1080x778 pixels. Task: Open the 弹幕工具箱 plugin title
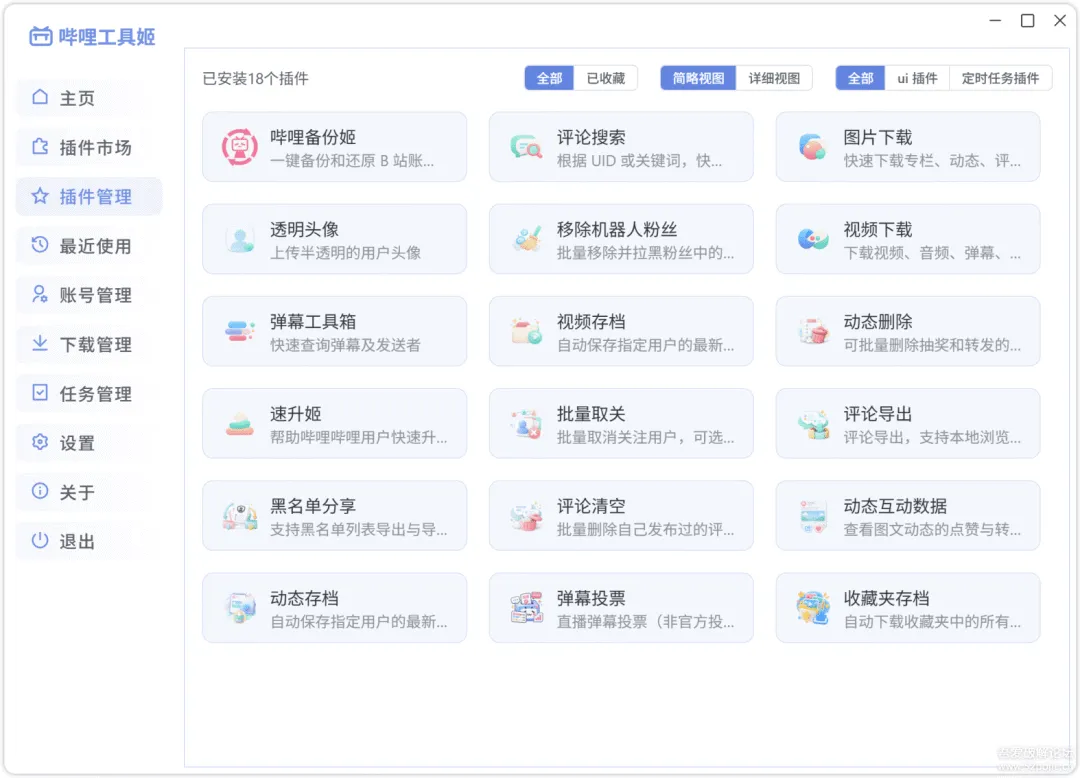[x=313, y=322]
